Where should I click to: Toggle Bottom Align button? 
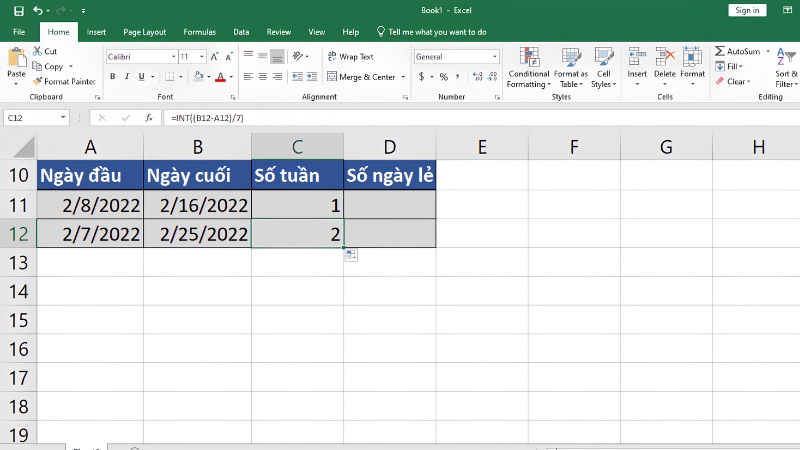pyautogui.click(x=278, y=56)
